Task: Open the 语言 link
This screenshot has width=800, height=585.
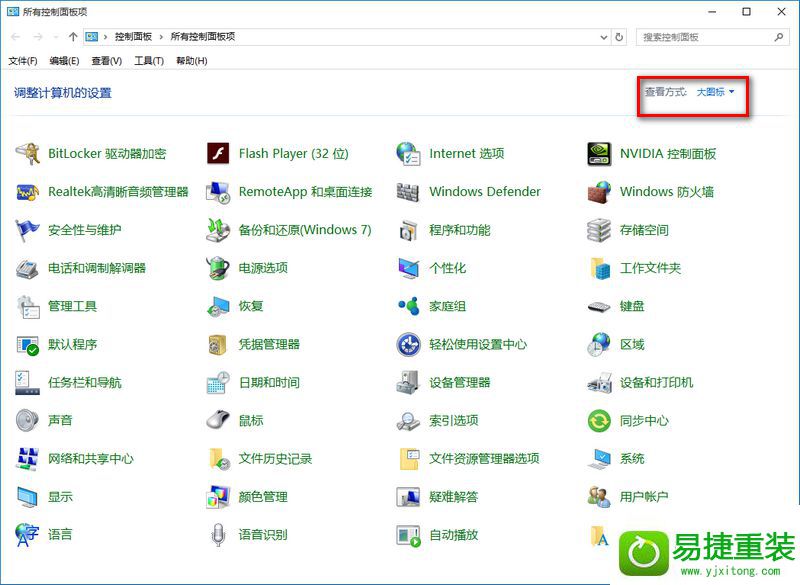Action: (60, 535)
